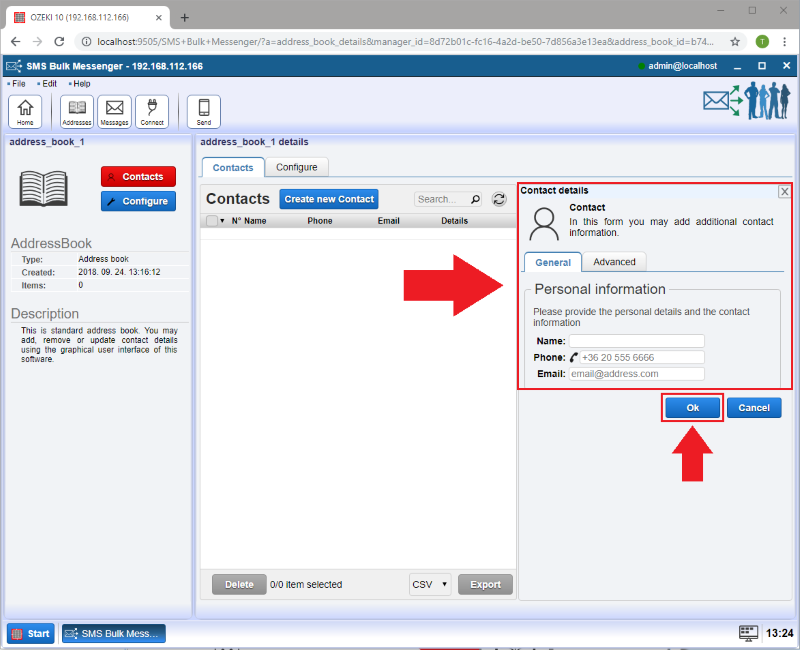The width and height of the screenshot is (800, 650).
Task: Close the Contact details panel
Action: tap(784, 191)
